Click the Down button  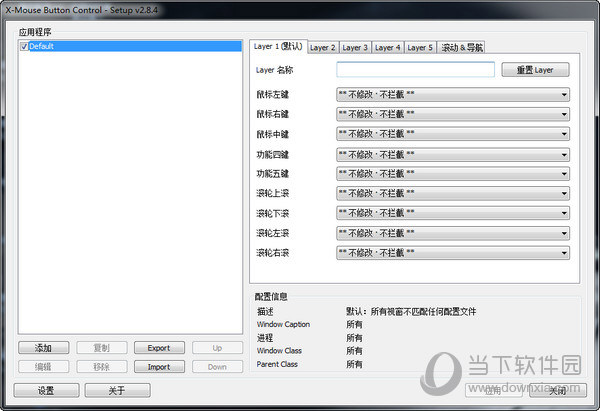[217, 367]
